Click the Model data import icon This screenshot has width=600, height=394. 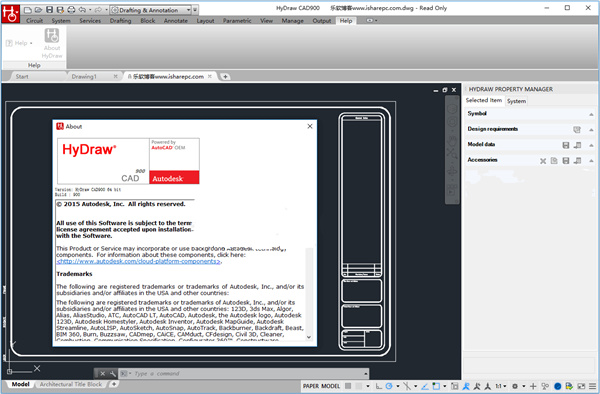point(577,145)
